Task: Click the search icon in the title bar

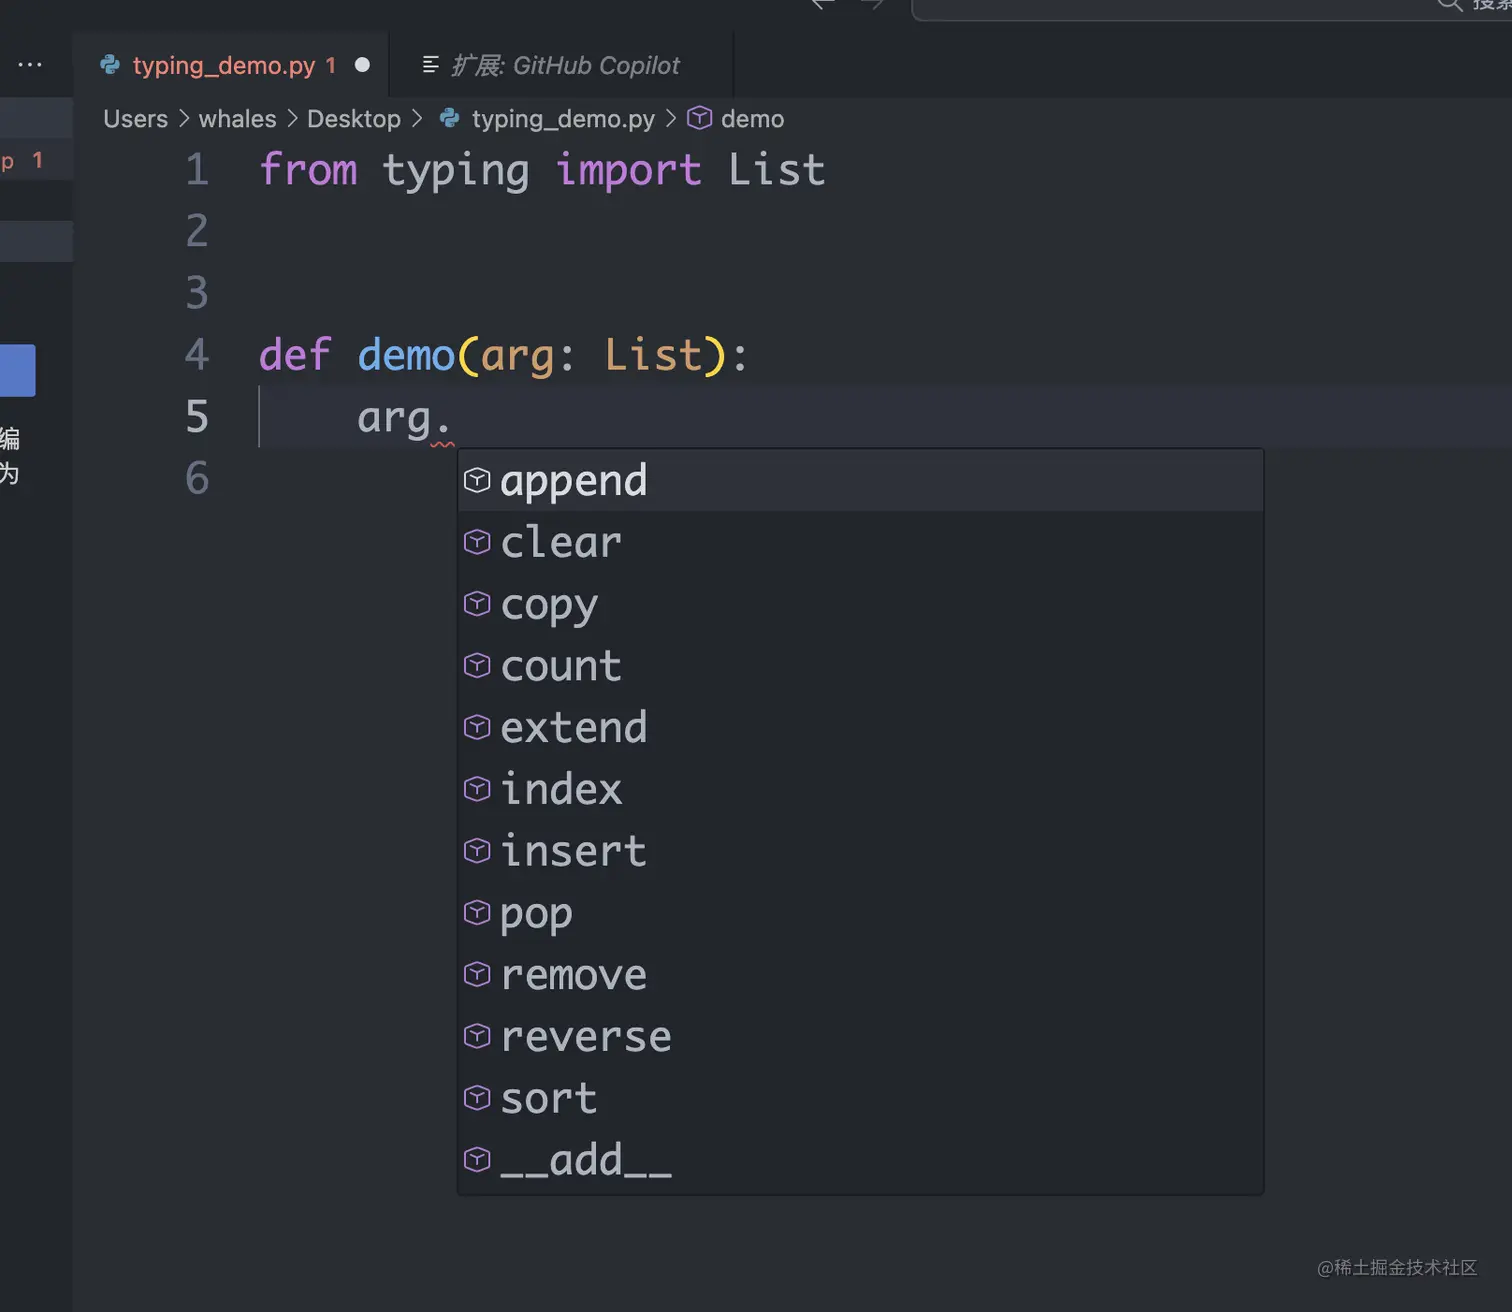Action: point(1449,5)
